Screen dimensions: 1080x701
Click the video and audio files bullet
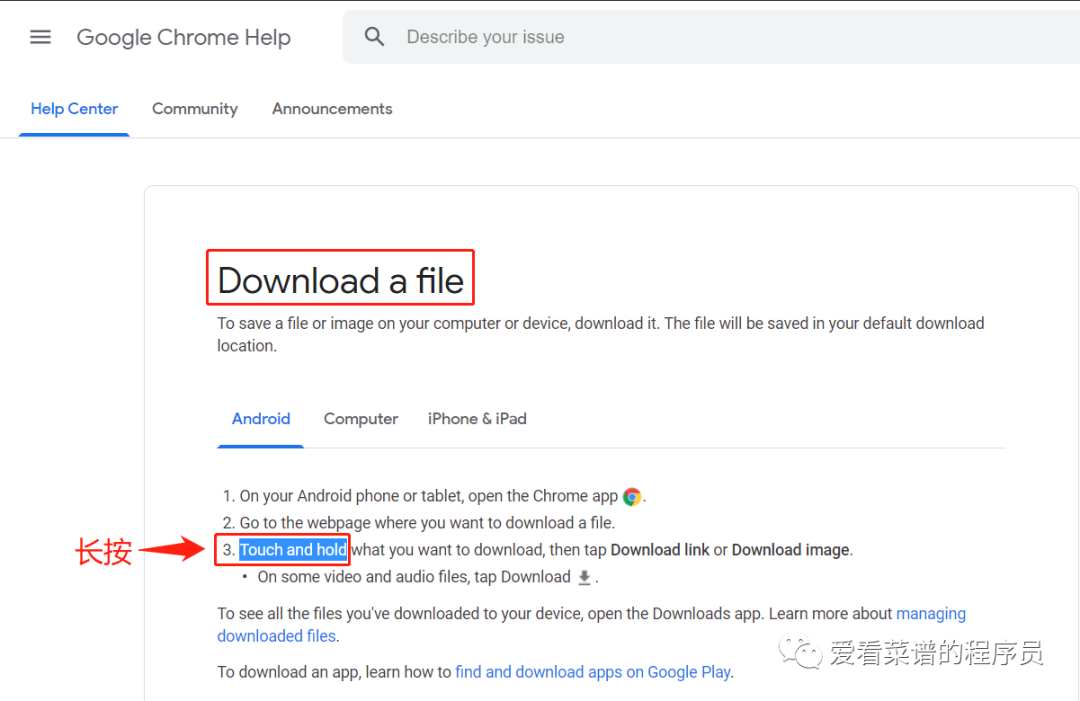coord(422,577)
